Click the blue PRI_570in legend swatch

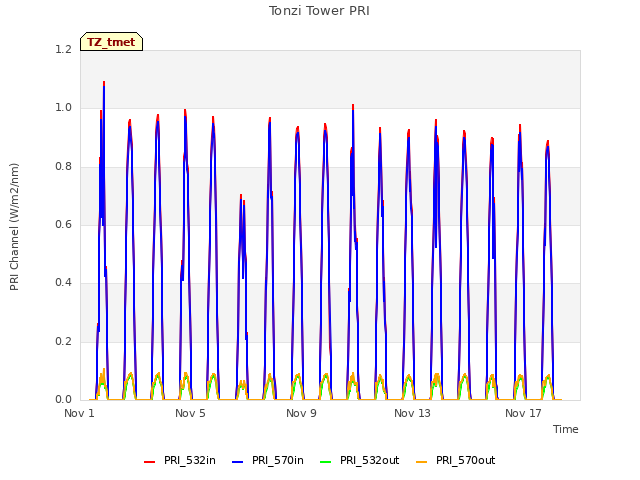(x=237, y=462)
